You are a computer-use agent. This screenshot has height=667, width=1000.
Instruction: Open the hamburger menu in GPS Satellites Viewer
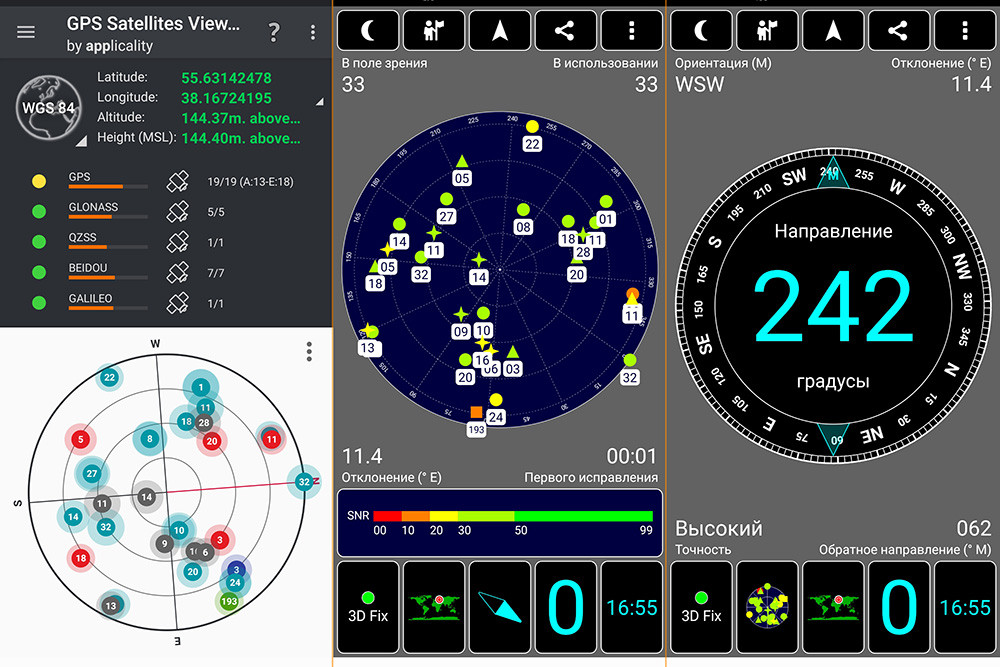[x=26, y=32]
